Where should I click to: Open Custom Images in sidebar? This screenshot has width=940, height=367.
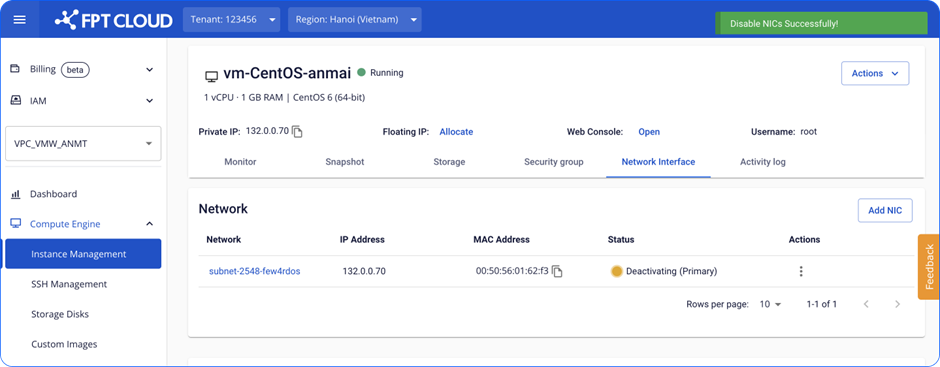point(64,344)
